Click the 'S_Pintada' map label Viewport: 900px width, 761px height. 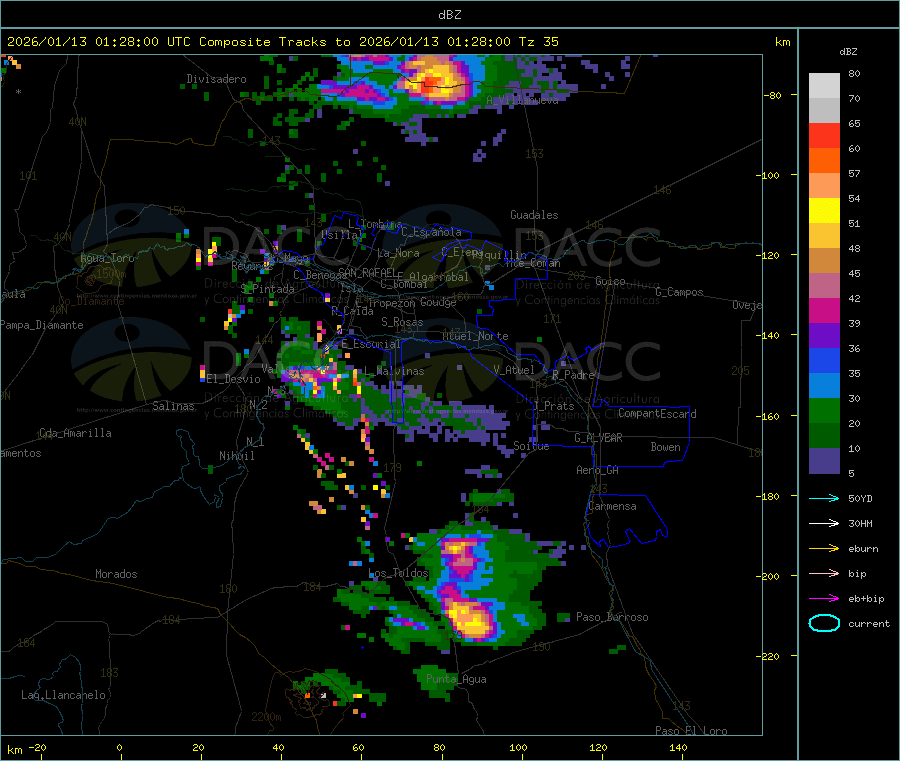(x=267, y=289)
